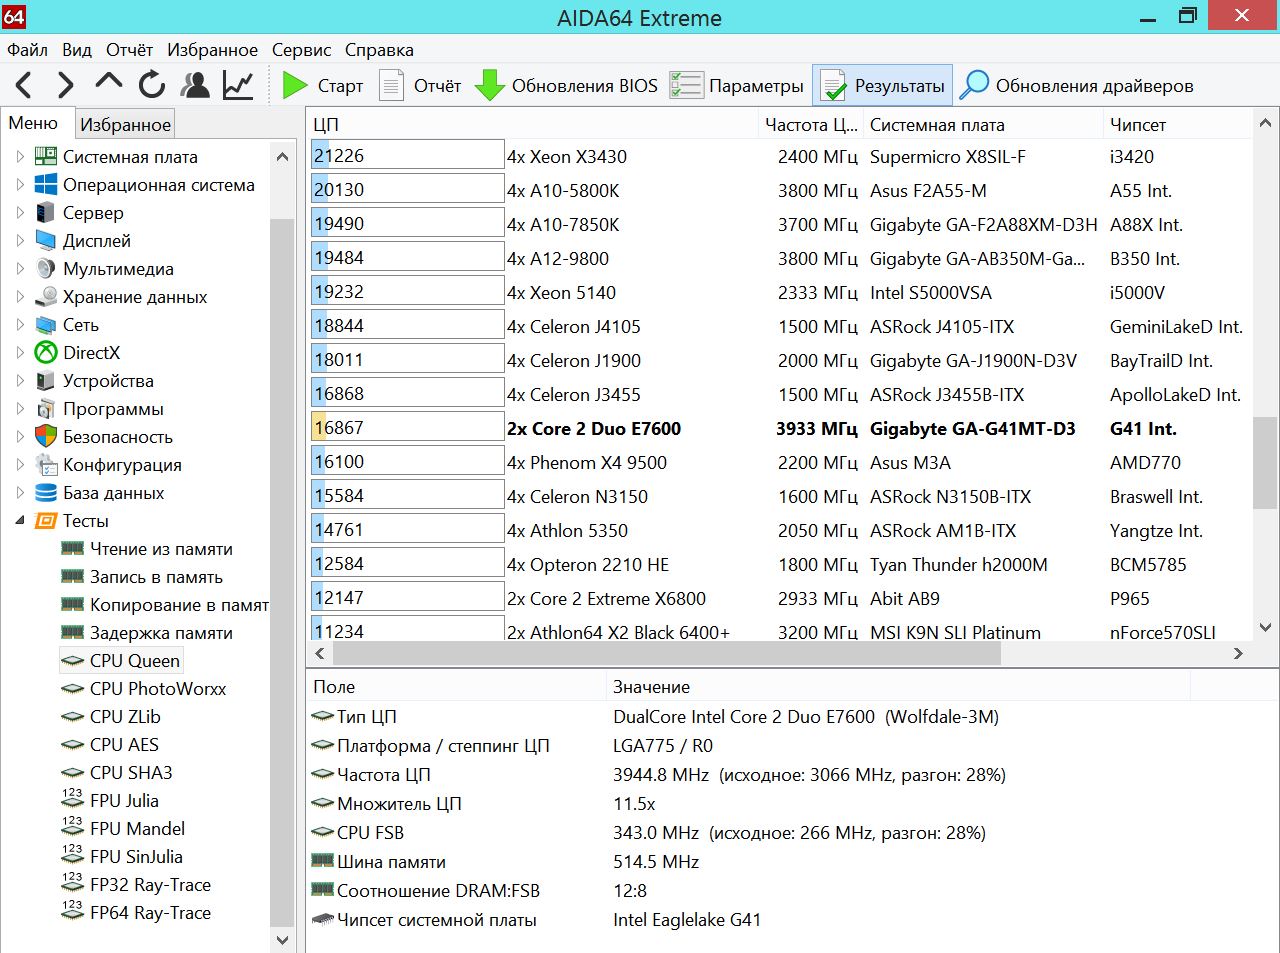Open the Избранное menu in menu bar

click(x=212, y=50)
